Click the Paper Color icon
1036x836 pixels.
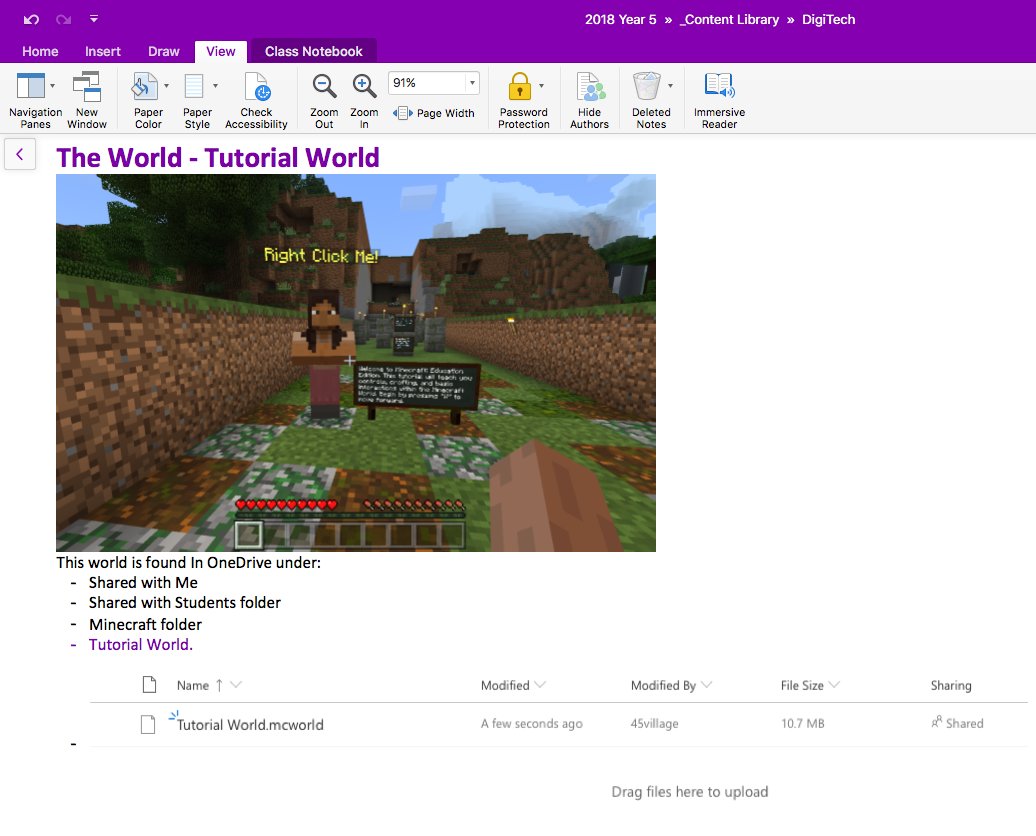[145, 86]
